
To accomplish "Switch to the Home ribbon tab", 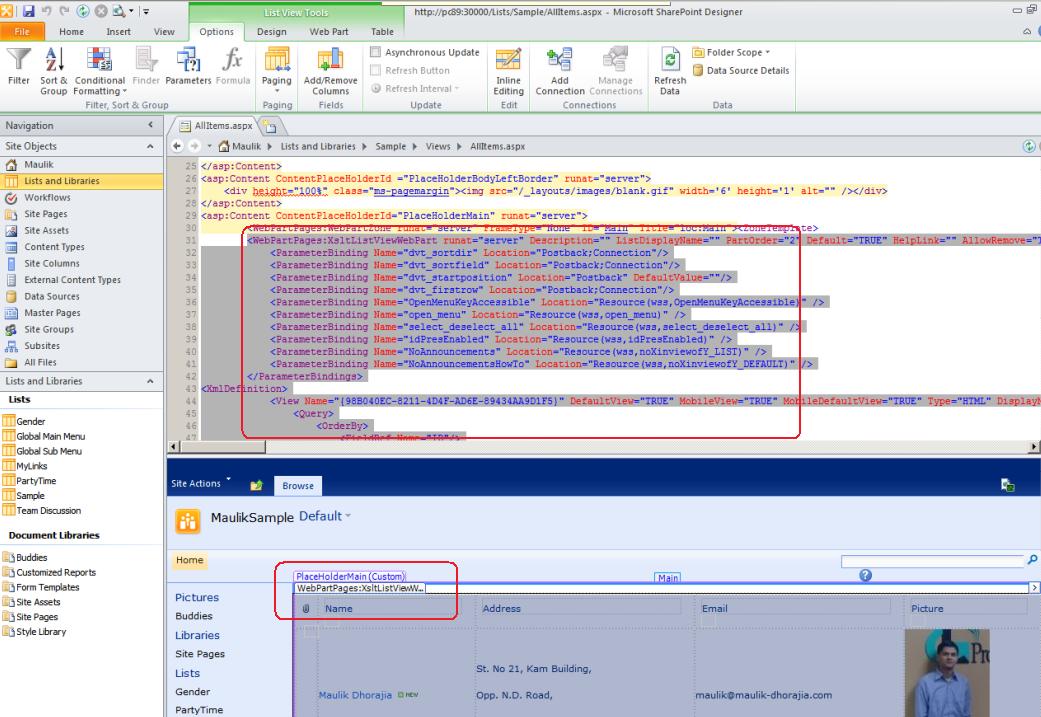I will pos(71,31).
